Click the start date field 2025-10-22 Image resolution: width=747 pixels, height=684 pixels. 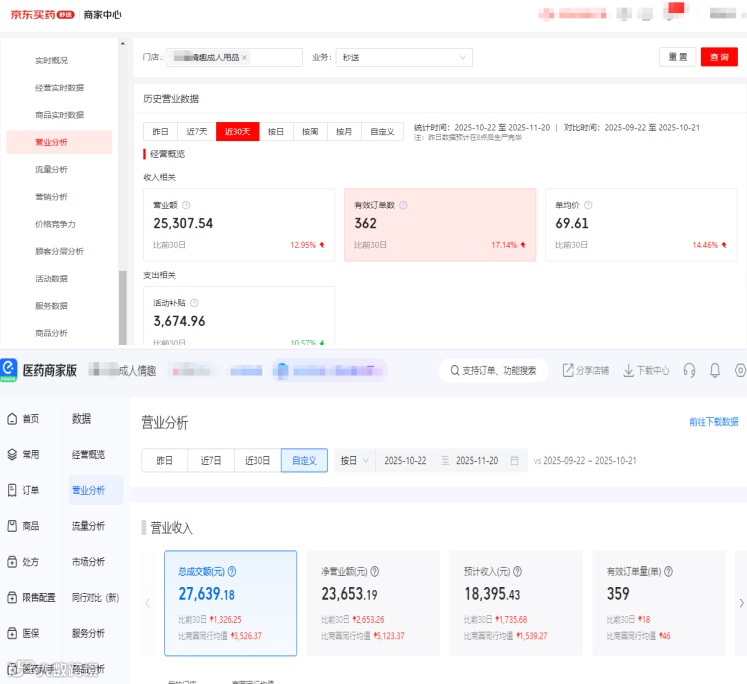(x=405, y=461)
